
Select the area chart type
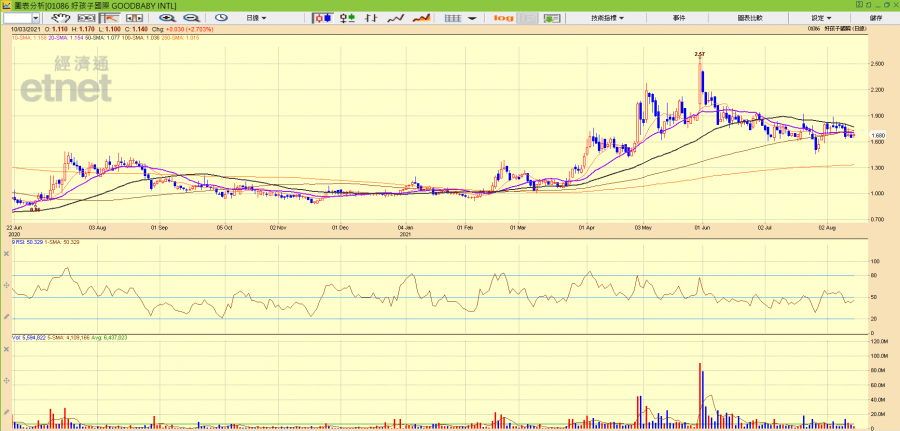(421, 18)
